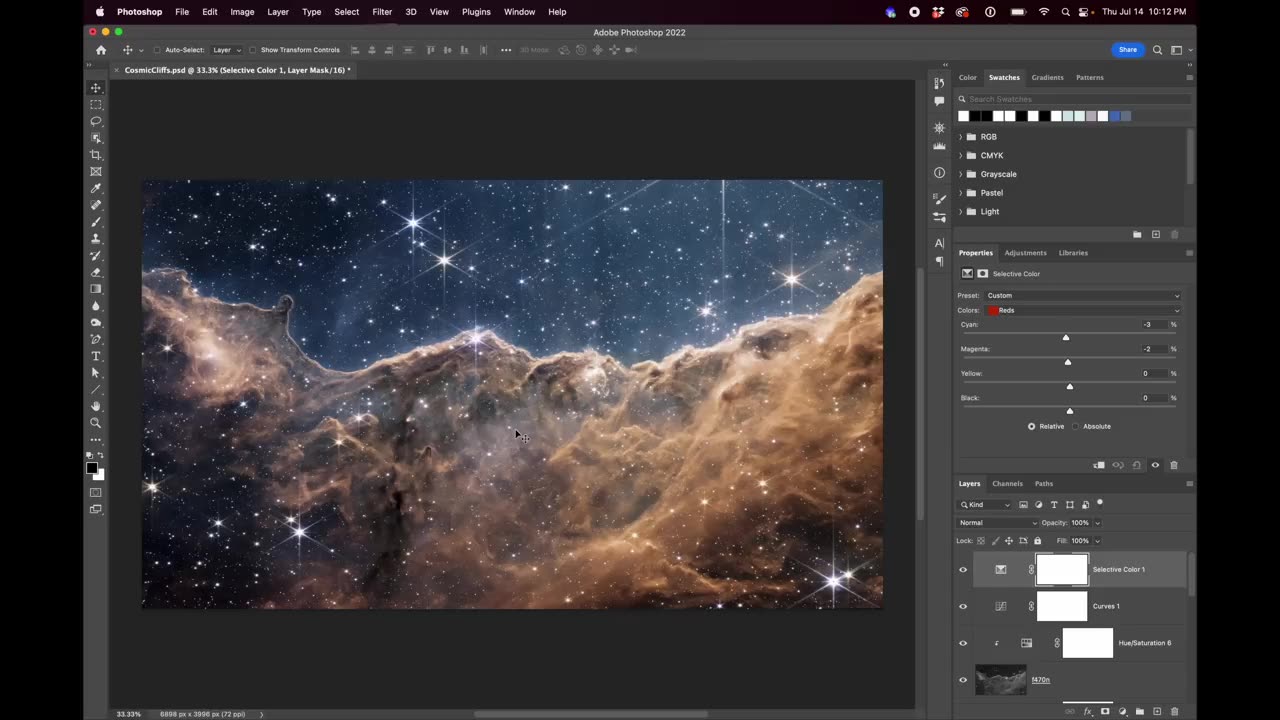
Task: Click the Home icon in options bar
Action: coord(101,50)
